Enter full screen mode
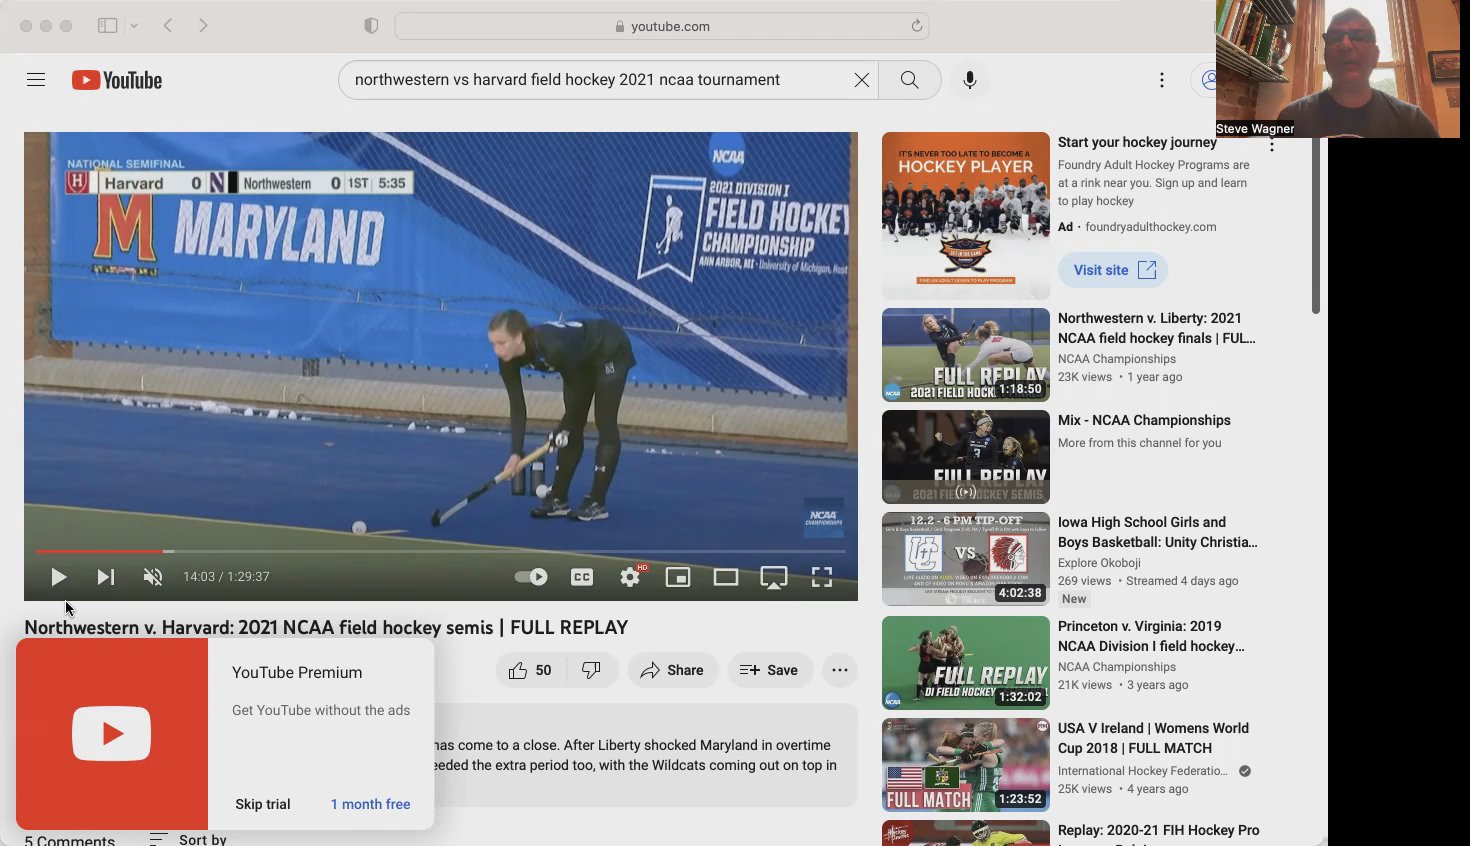The image size is (1470, 846). pyautogui.click(x=822, y=577)
